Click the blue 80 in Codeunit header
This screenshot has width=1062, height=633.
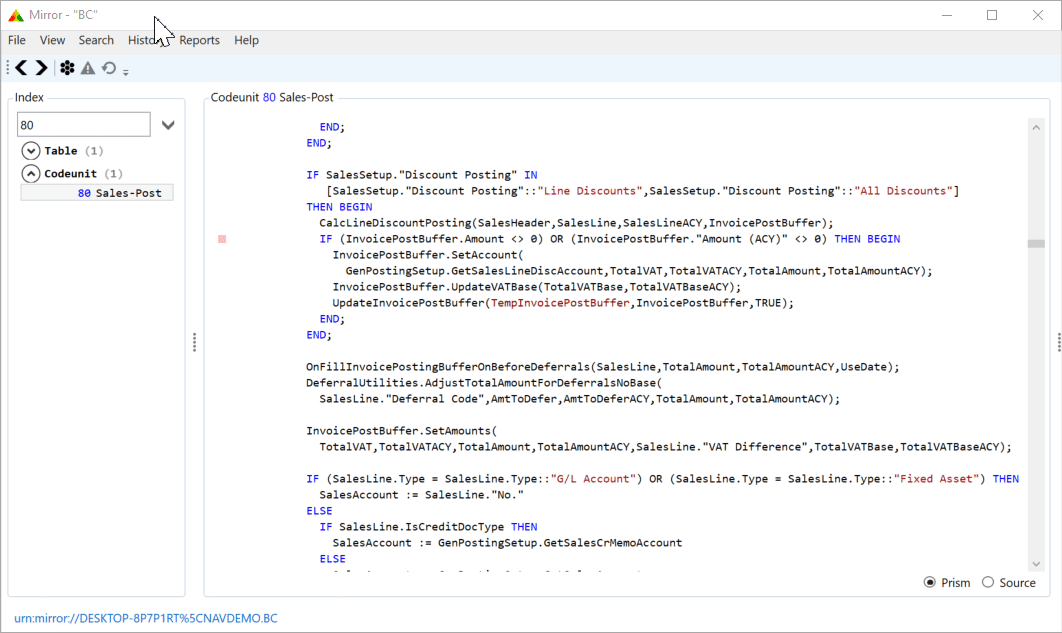point(269,97)
